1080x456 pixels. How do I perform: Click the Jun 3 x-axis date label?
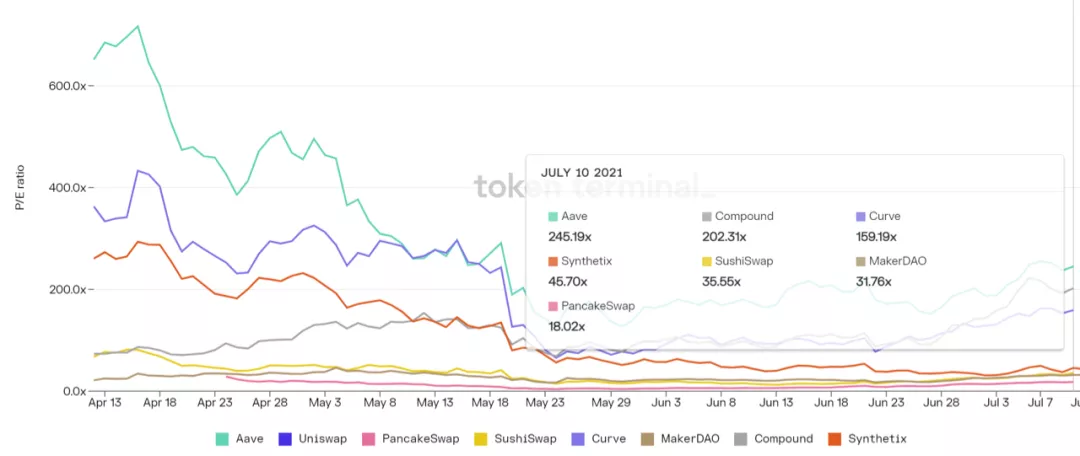(666, 402)
